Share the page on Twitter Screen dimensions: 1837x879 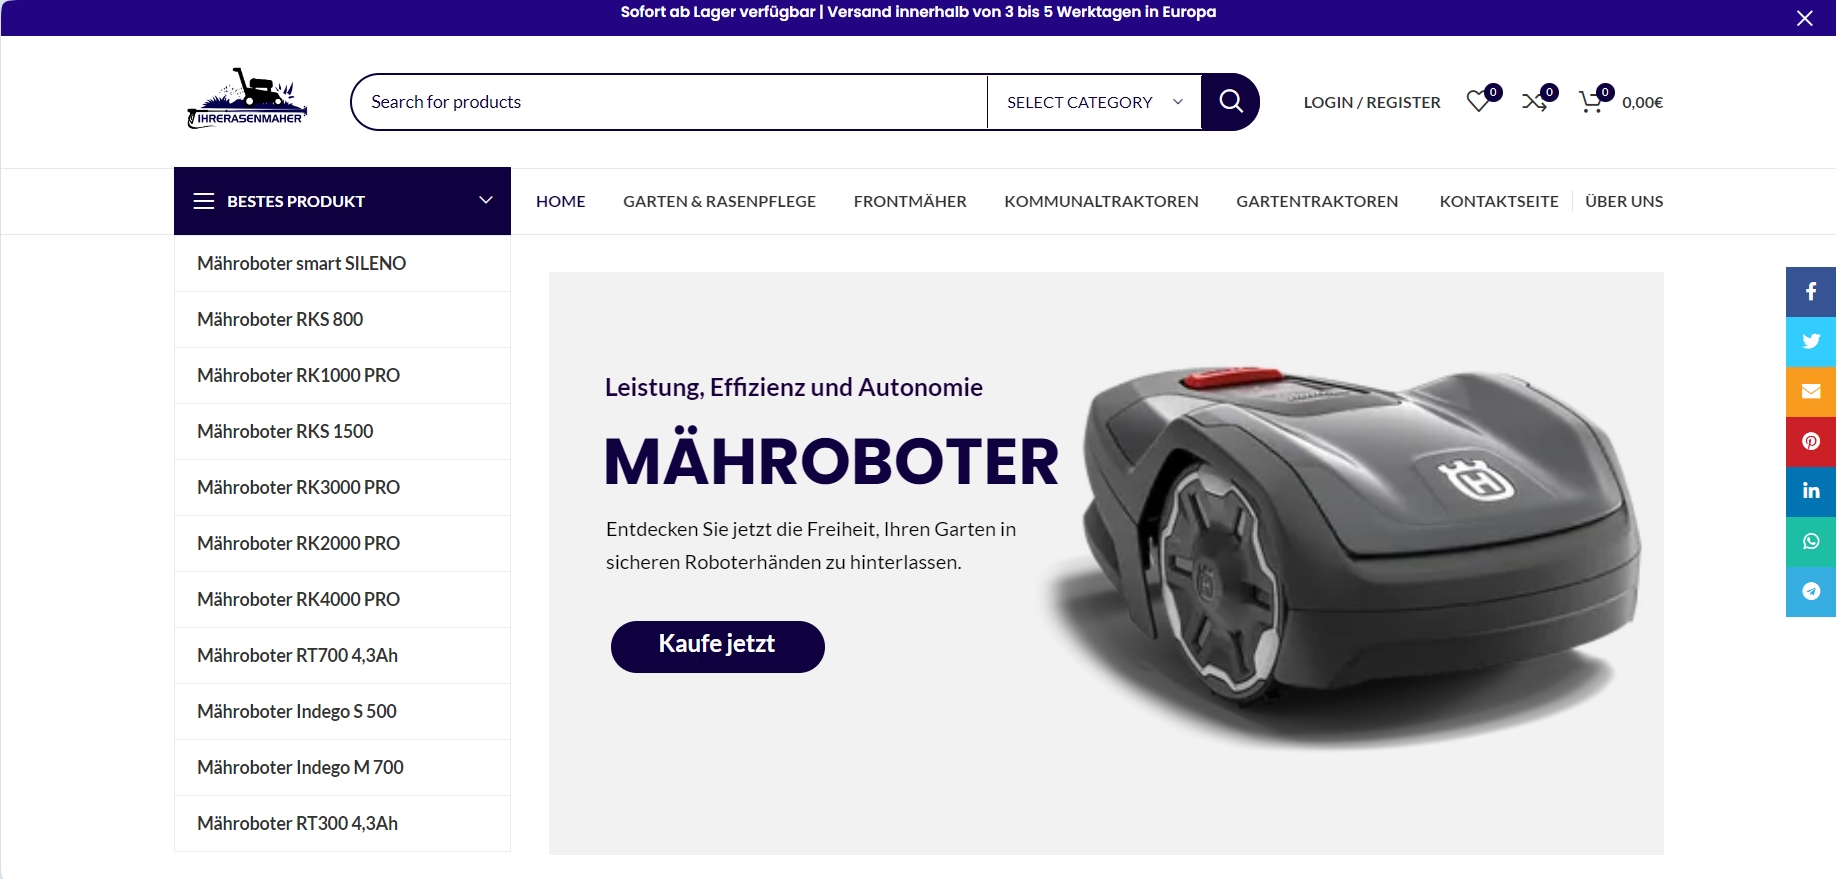pyautogui.click(x=1811, y=342)
